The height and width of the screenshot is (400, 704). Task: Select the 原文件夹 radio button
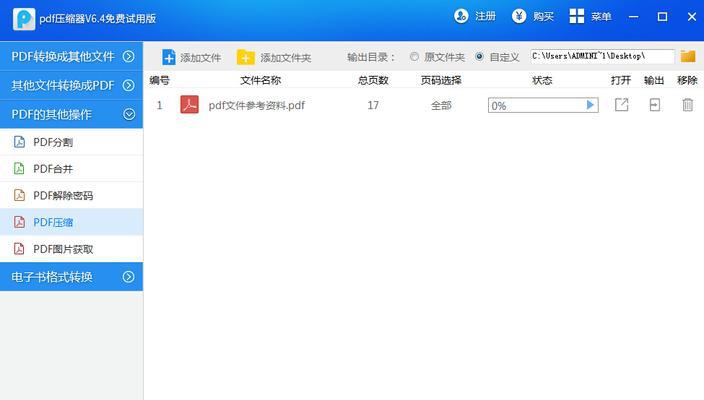pyautogui.click(x=414, y=57)
